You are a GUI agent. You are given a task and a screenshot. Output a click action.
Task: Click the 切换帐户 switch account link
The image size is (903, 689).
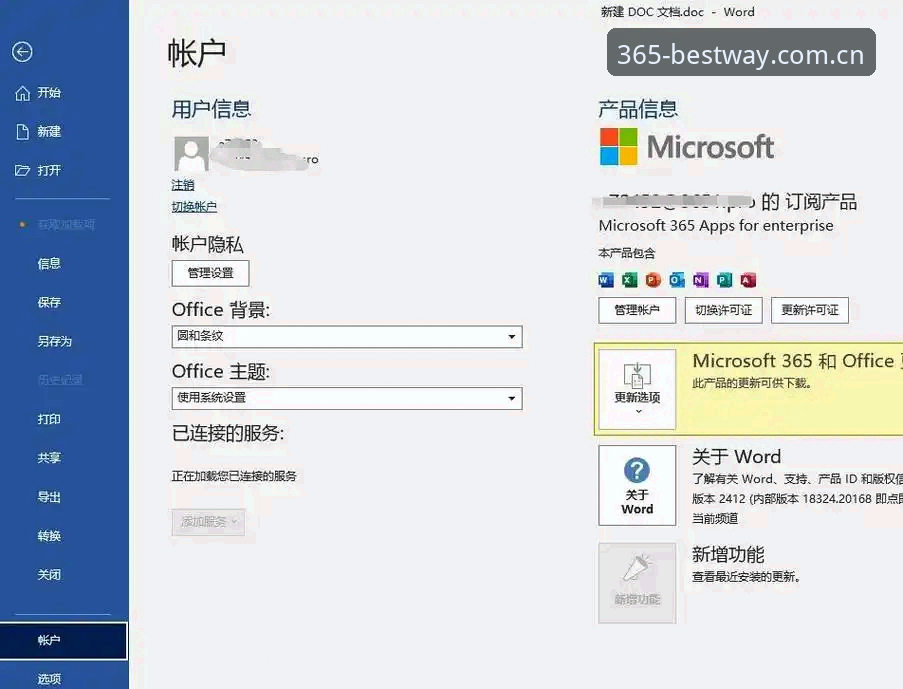194,207
